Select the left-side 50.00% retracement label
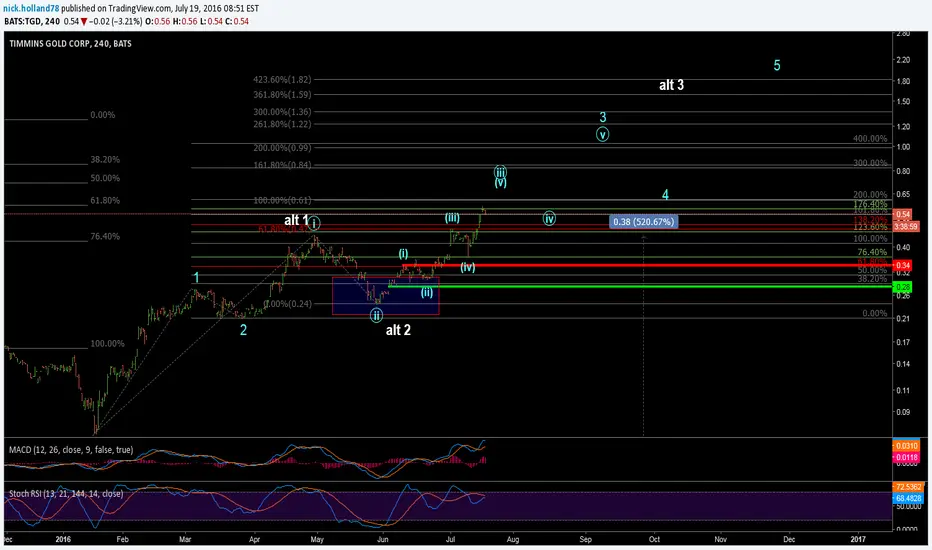 pos(105,178)
